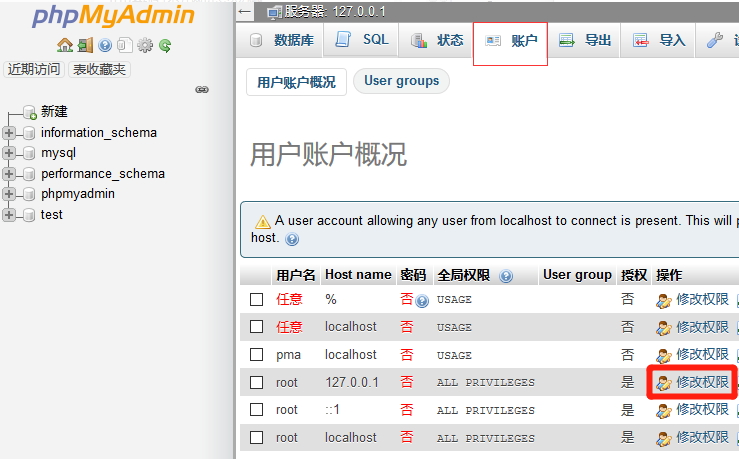Sort by 用户名 column header

[296, 275]
